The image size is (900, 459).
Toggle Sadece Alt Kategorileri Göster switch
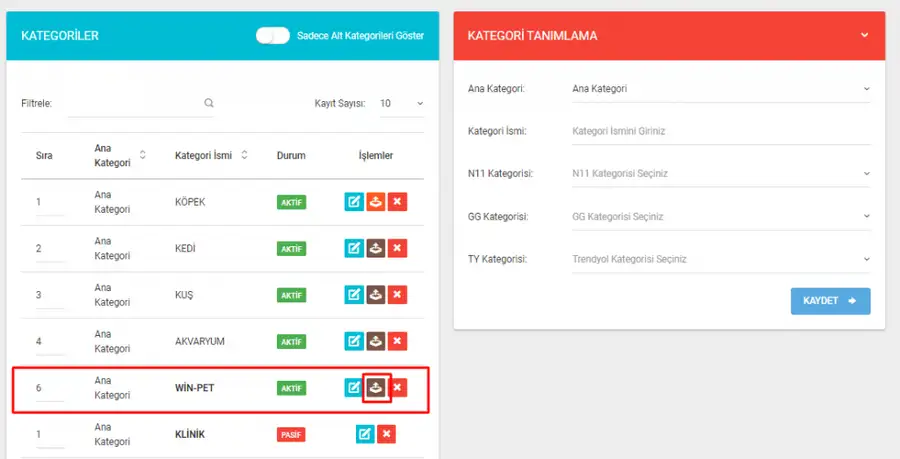[x=273, y=36]
